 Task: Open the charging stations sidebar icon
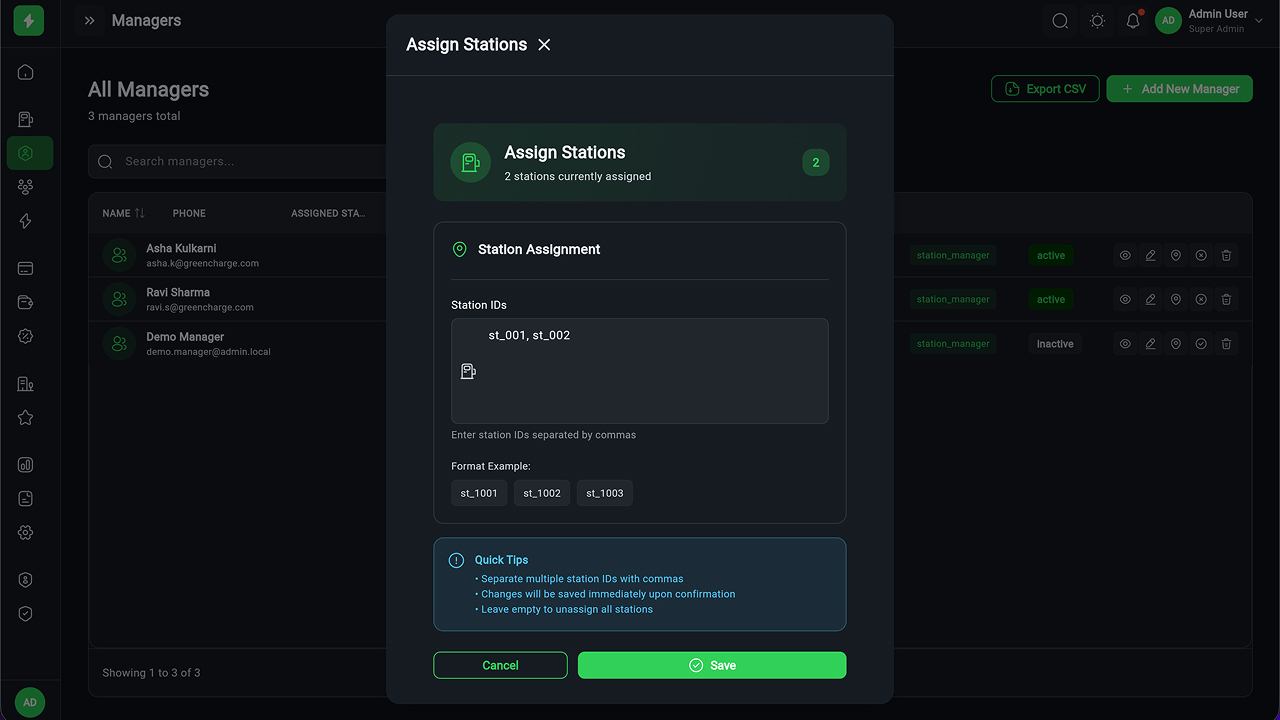click(26, 120)
